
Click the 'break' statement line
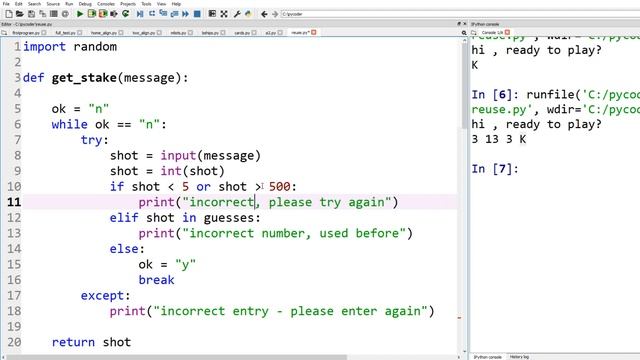156,280
